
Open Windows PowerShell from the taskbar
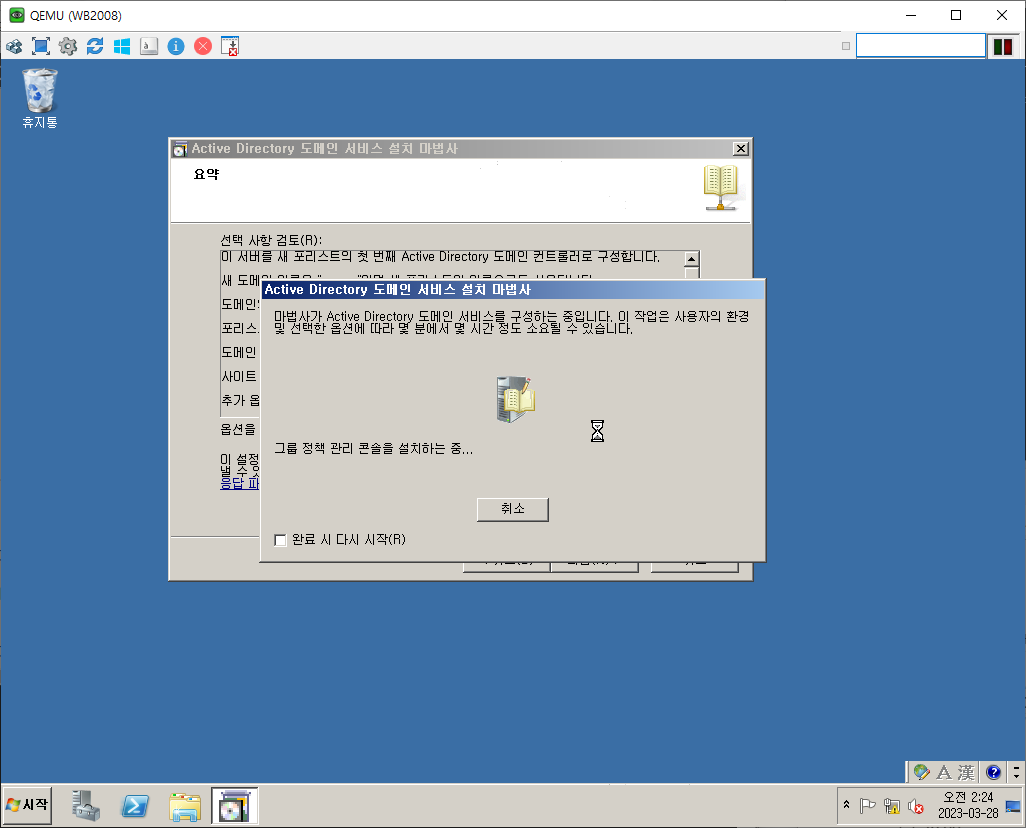pos(135,805)
